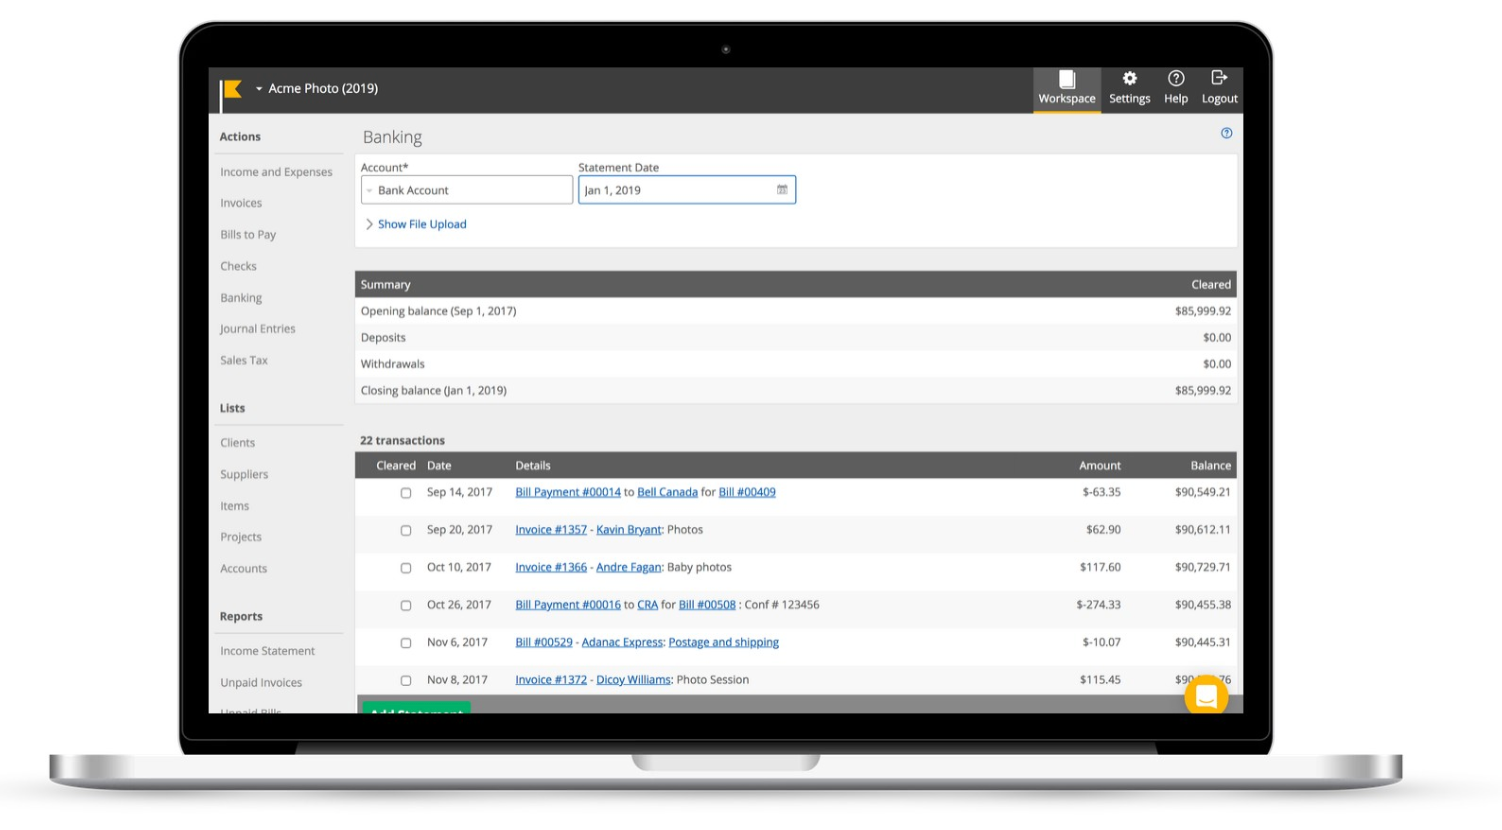Open the Unpaid Invoices report
The image size is (1502, 830).
pyautogui.click(x=261, y=683)
